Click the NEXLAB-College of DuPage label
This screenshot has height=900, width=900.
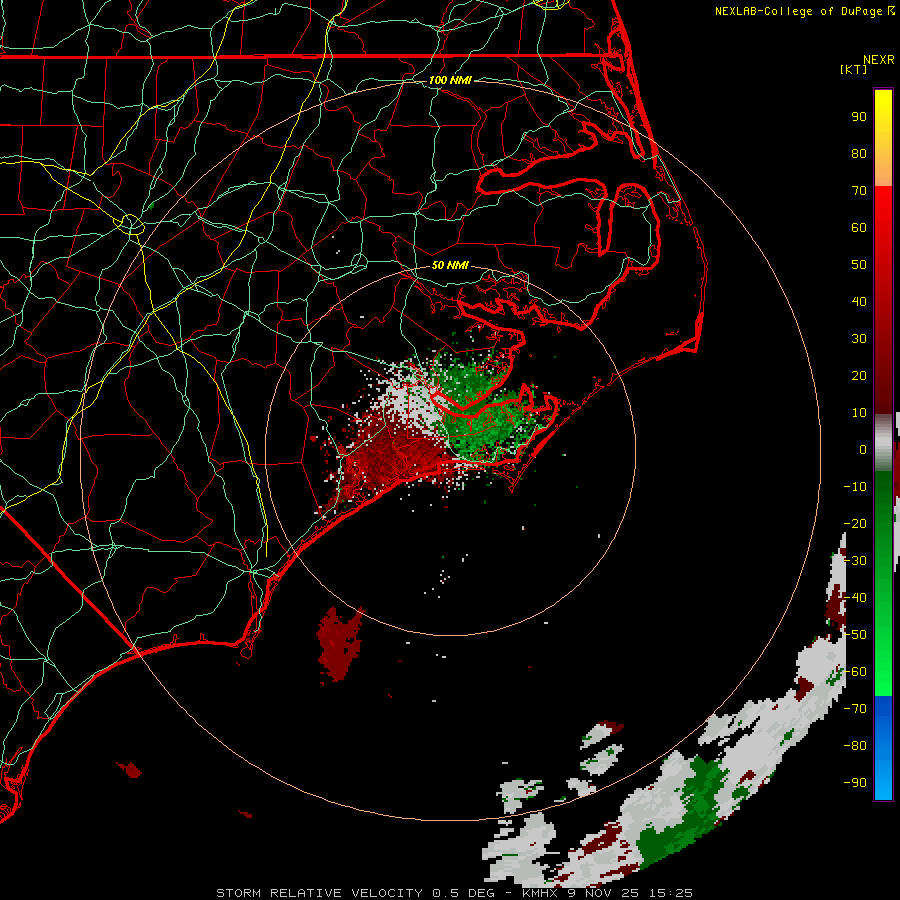(800, 11)
